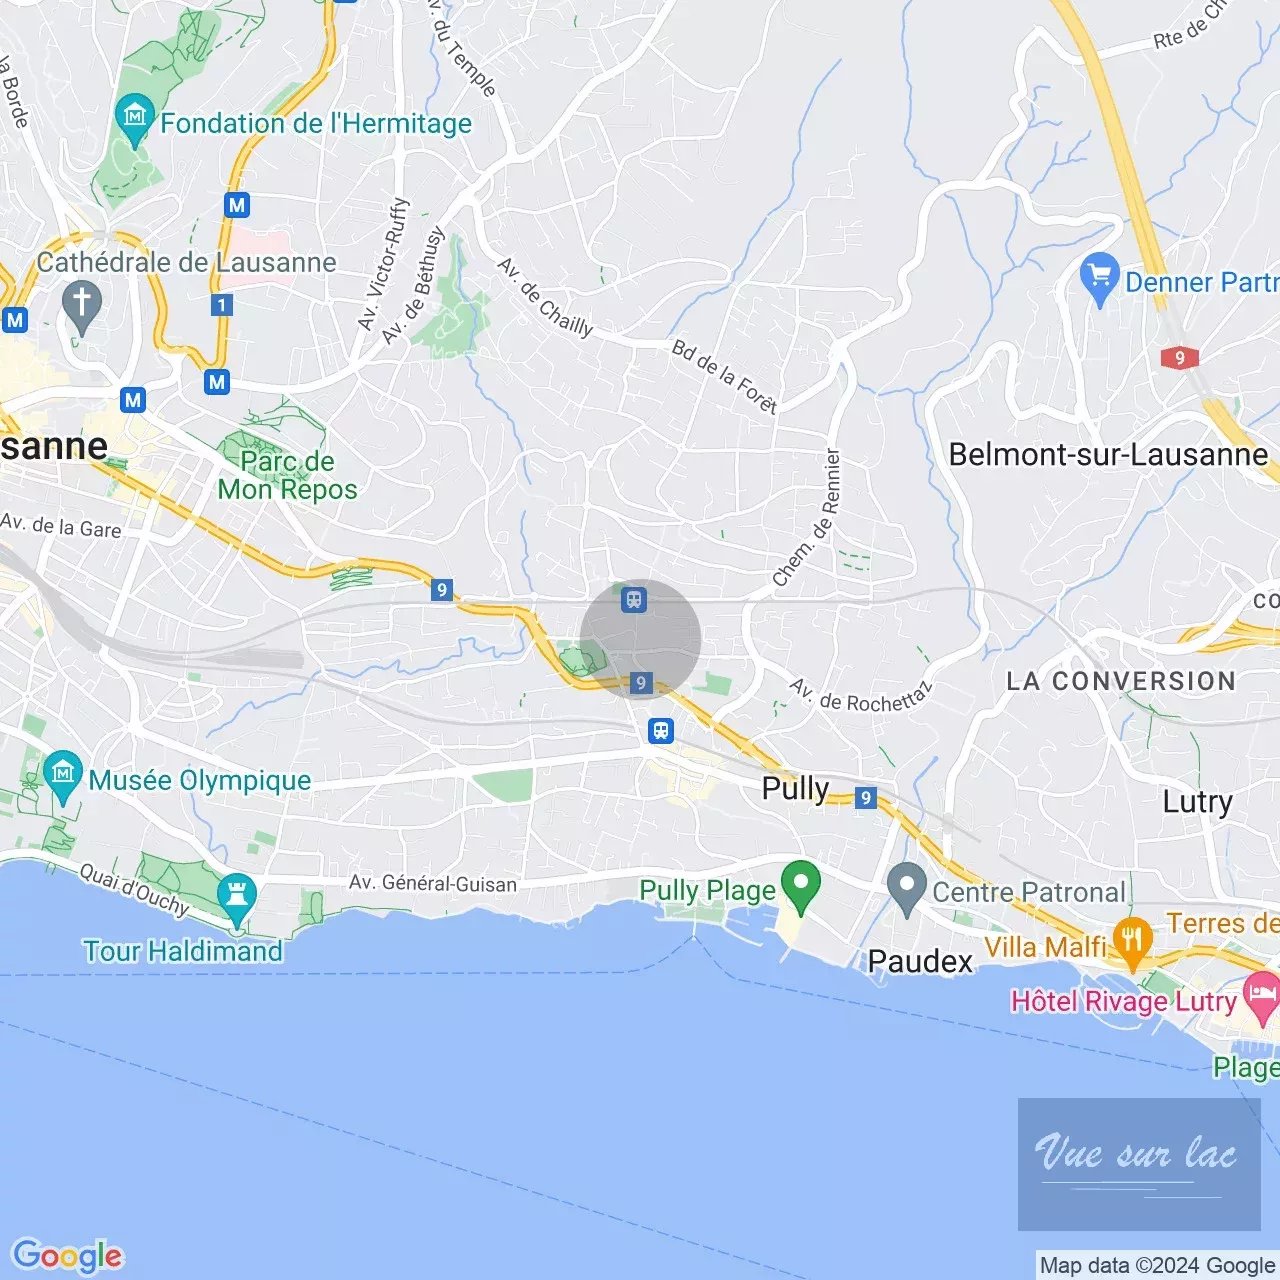Screen dimensions: 1280x1280
Task: Open the Villa Malfi restaurant icon
Action: point(1133,942)
